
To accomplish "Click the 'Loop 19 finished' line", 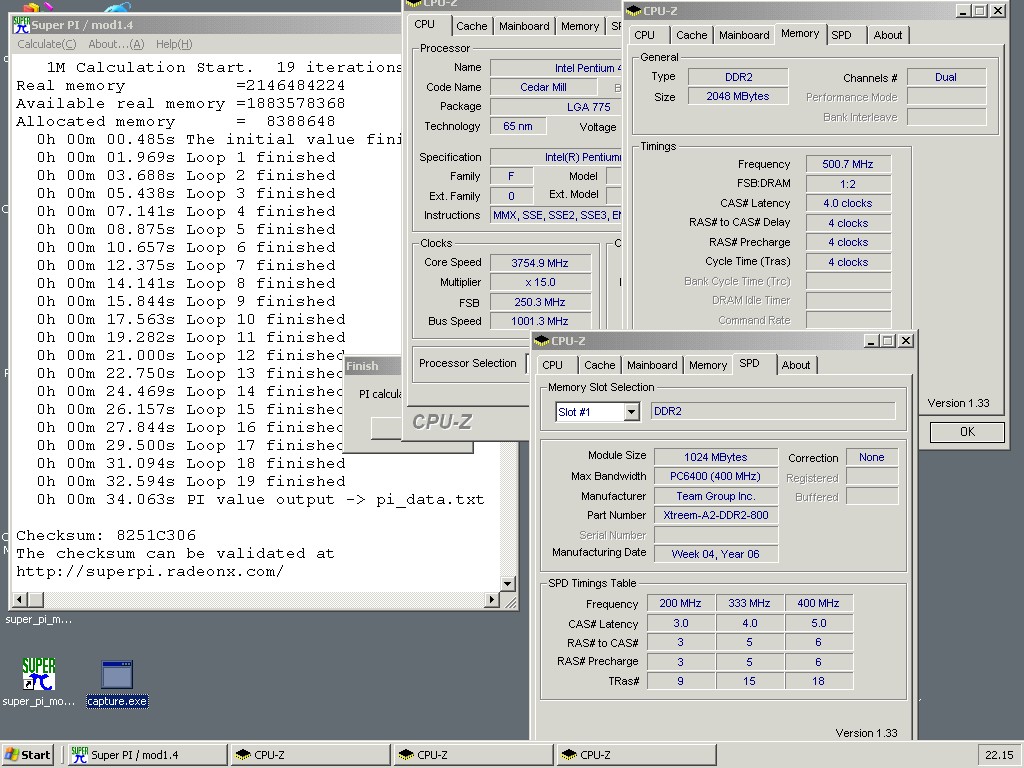I will click(191, 481).
